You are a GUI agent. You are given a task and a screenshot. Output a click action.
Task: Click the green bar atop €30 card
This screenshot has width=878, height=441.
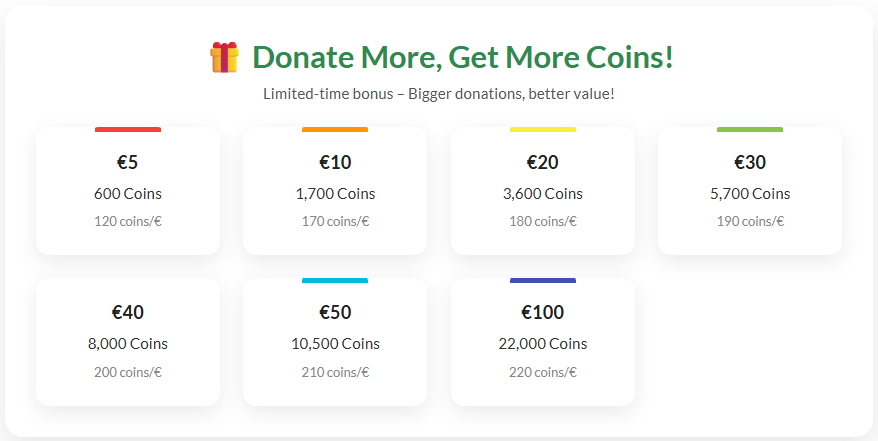pos(750,129)
